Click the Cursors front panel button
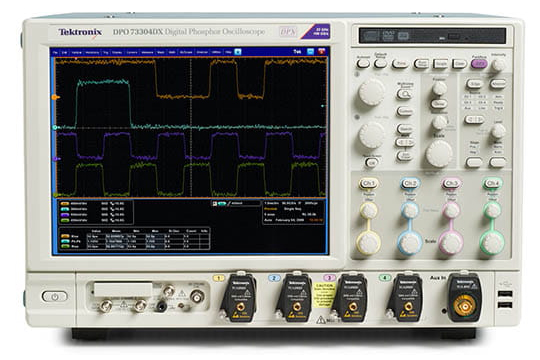Screen dimensions: 540x360 tap(404, 111)
